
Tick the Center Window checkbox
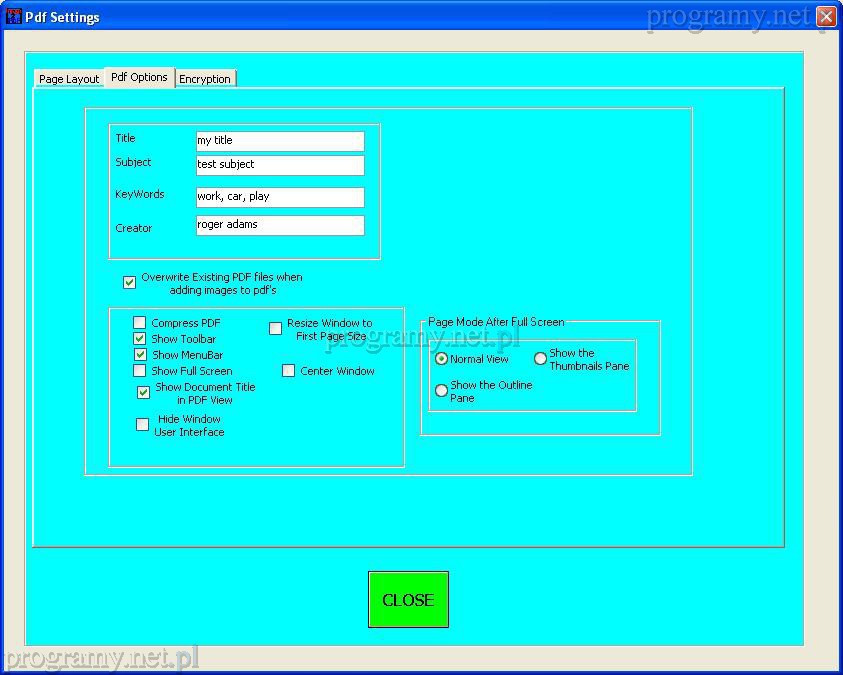[x=289, y=371]
